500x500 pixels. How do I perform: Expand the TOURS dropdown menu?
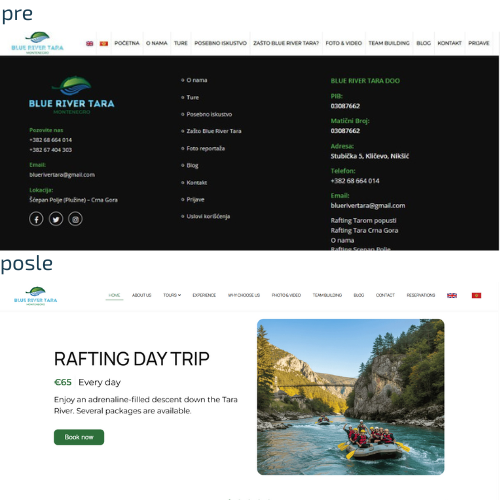point(172,295)
